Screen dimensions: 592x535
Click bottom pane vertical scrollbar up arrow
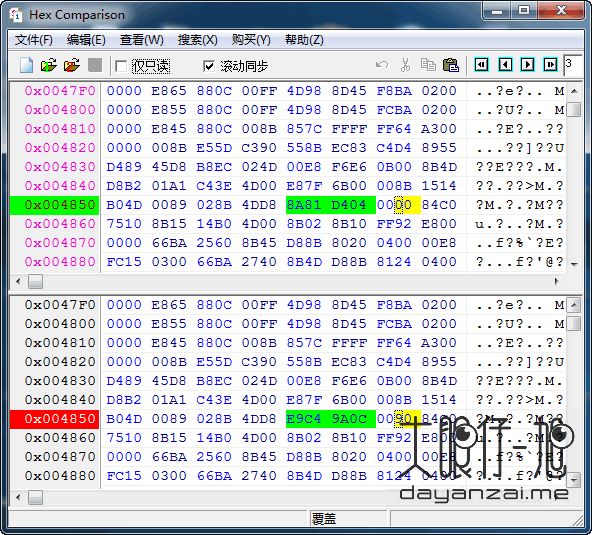[574, 305]
